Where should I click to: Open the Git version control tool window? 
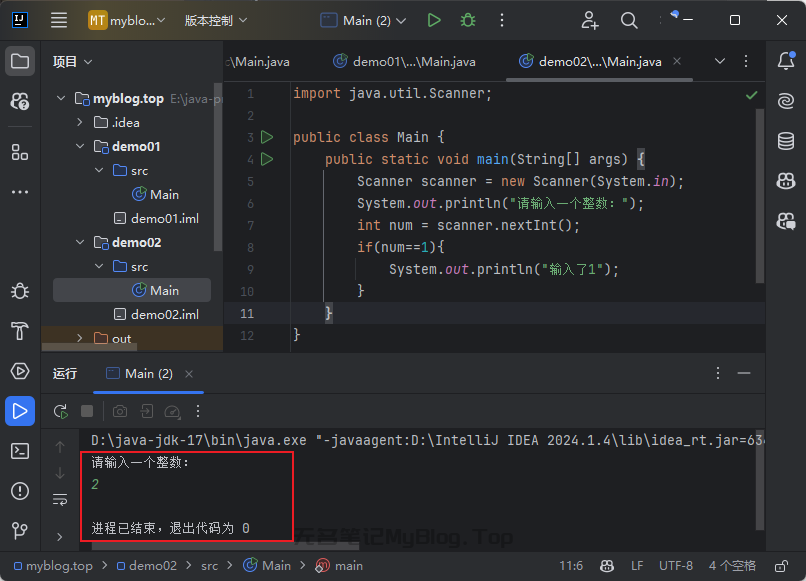[20, 530]
